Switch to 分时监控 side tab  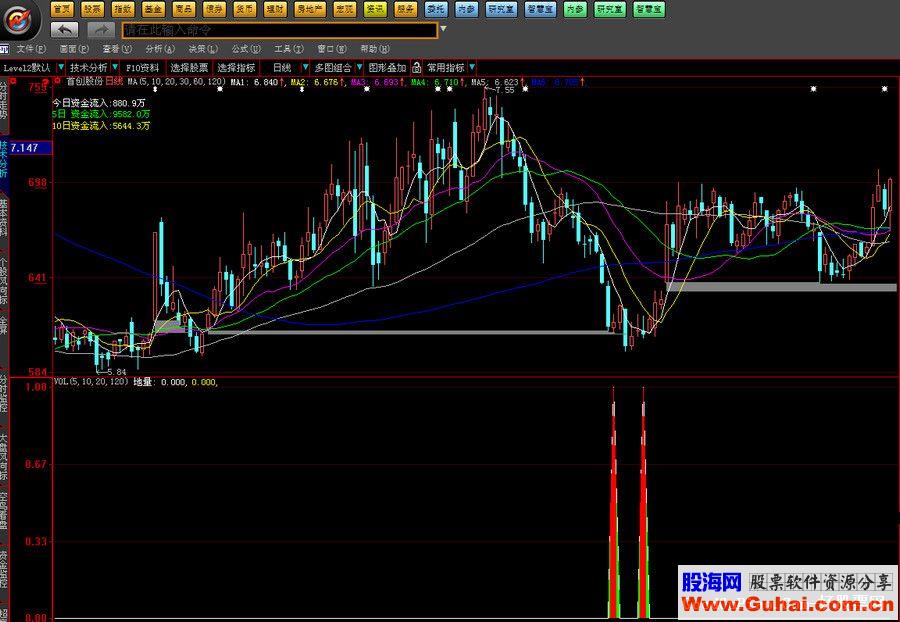click(x=4, y=396)
